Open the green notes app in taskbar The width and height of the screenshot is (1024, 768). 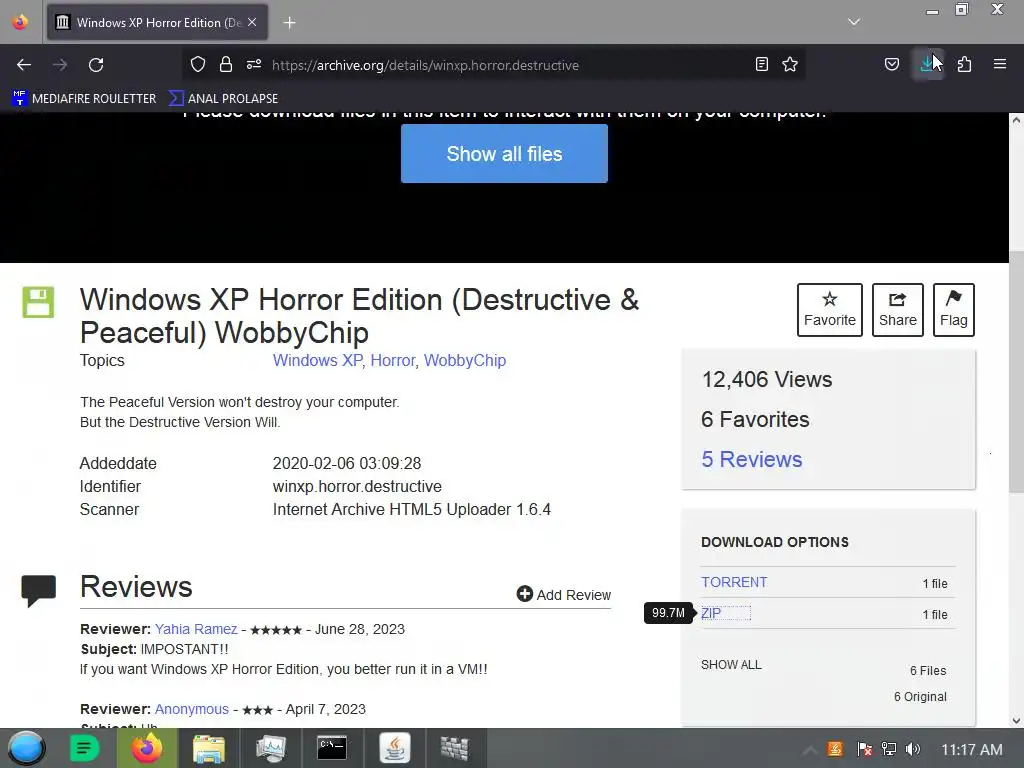84,748
